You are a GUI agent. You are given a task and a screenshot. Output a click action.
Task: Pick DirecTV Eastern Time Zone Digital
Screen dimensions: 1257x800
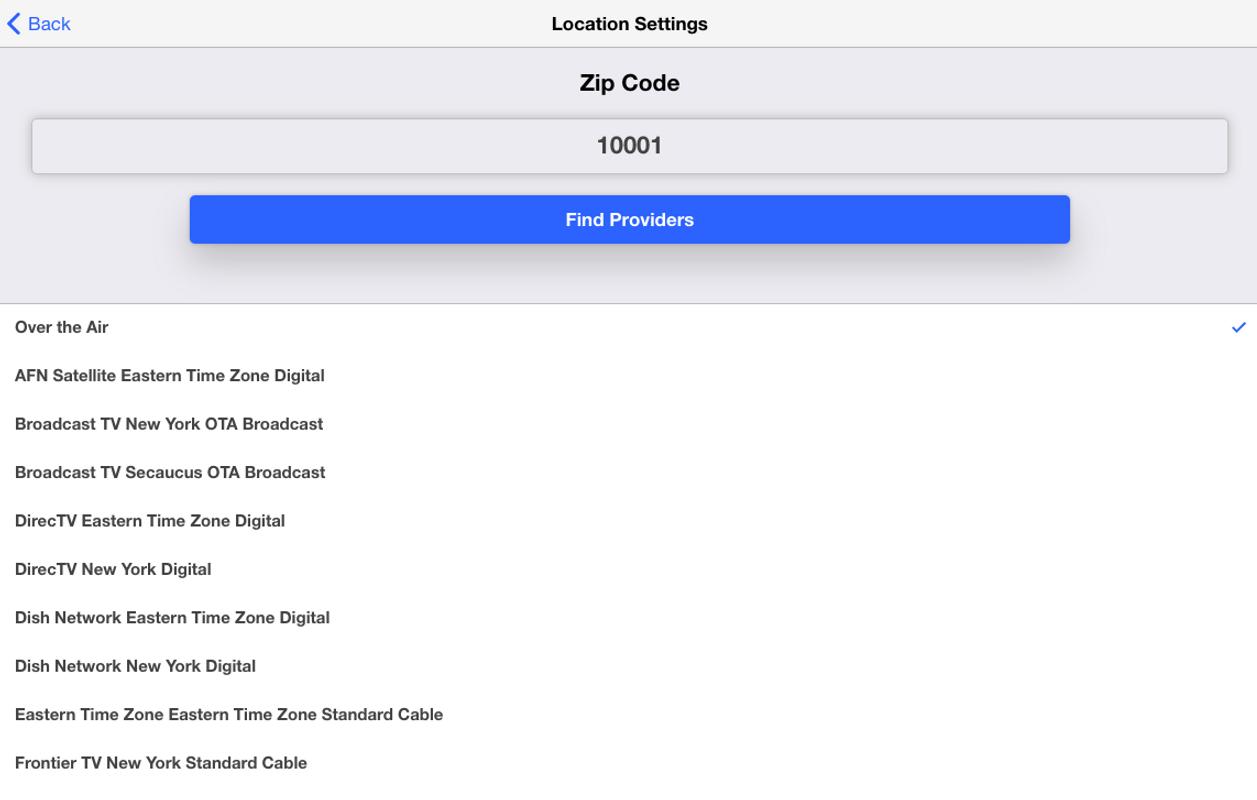[x=628, y=521]
